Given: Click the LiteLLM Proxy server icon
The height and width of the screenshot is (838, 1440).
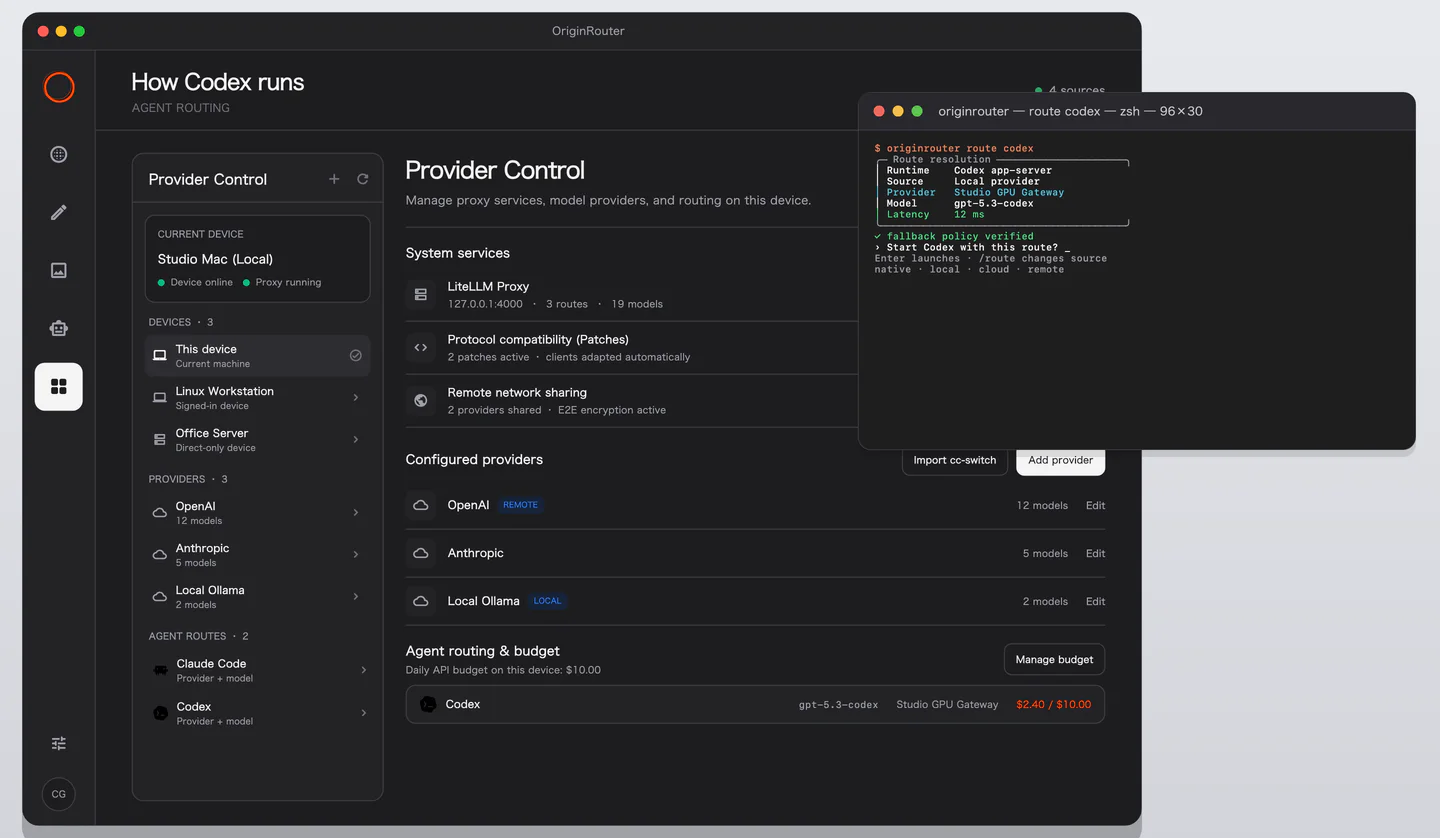Looking at the screenshot, I should pyautogui.click(x=421, y=294).
